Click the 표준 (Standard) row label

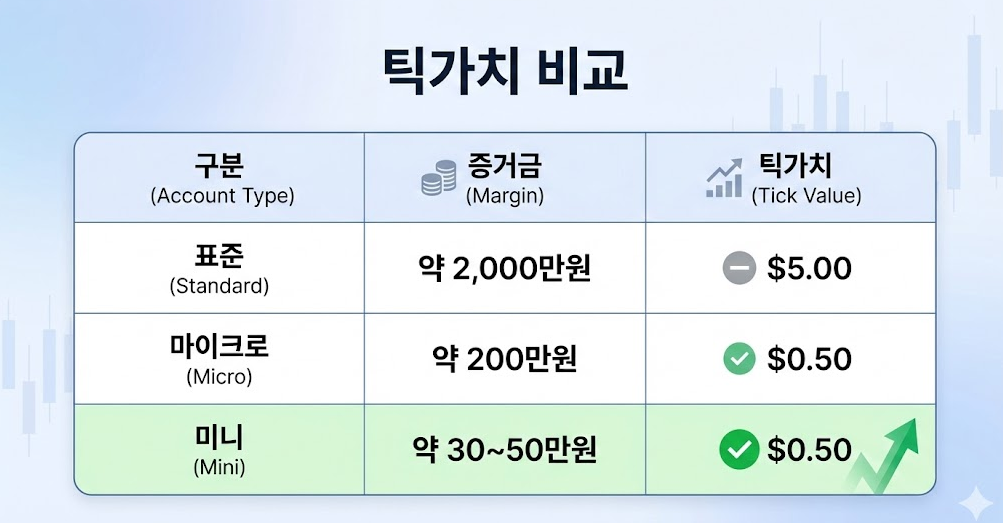220,269
